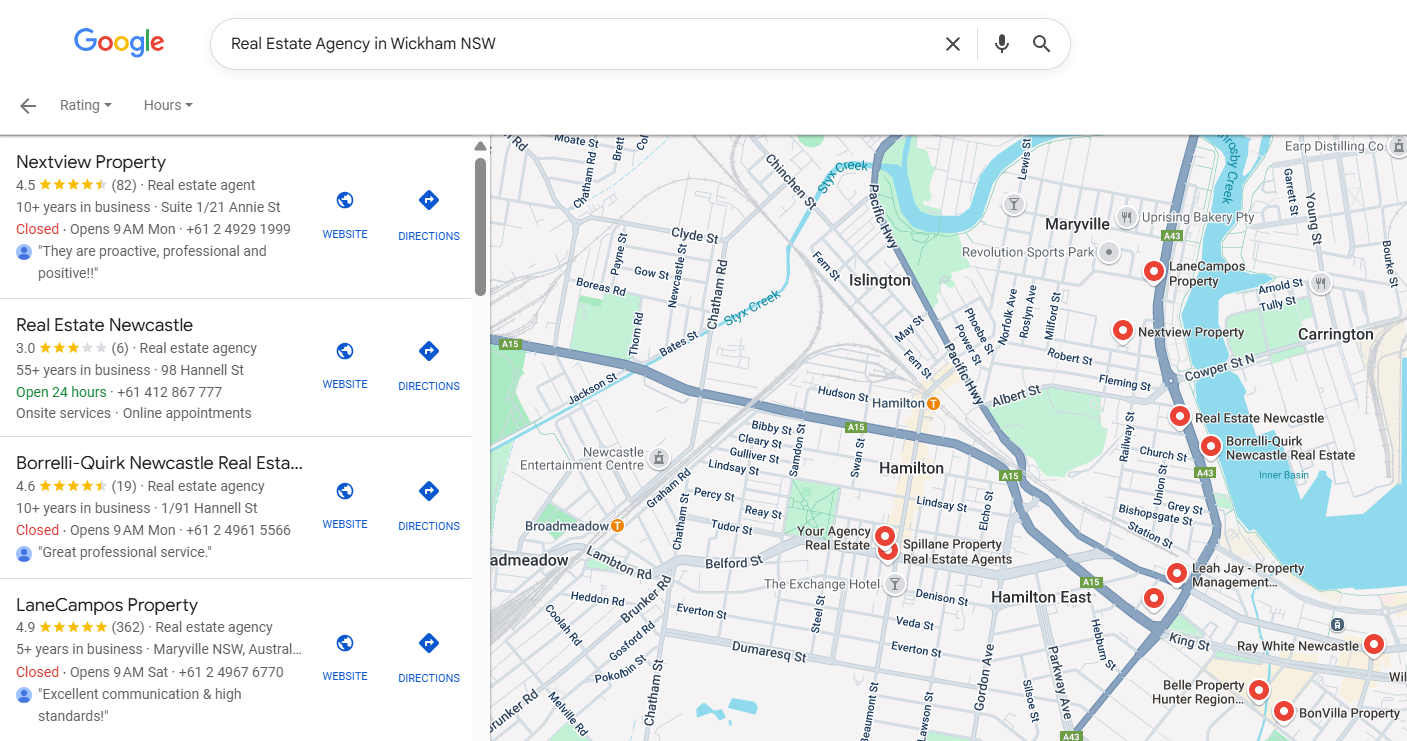Screen dimensions: 1407x741
Task: Click the review "Excellent communication & high standards!"
Action: (140, 705)
